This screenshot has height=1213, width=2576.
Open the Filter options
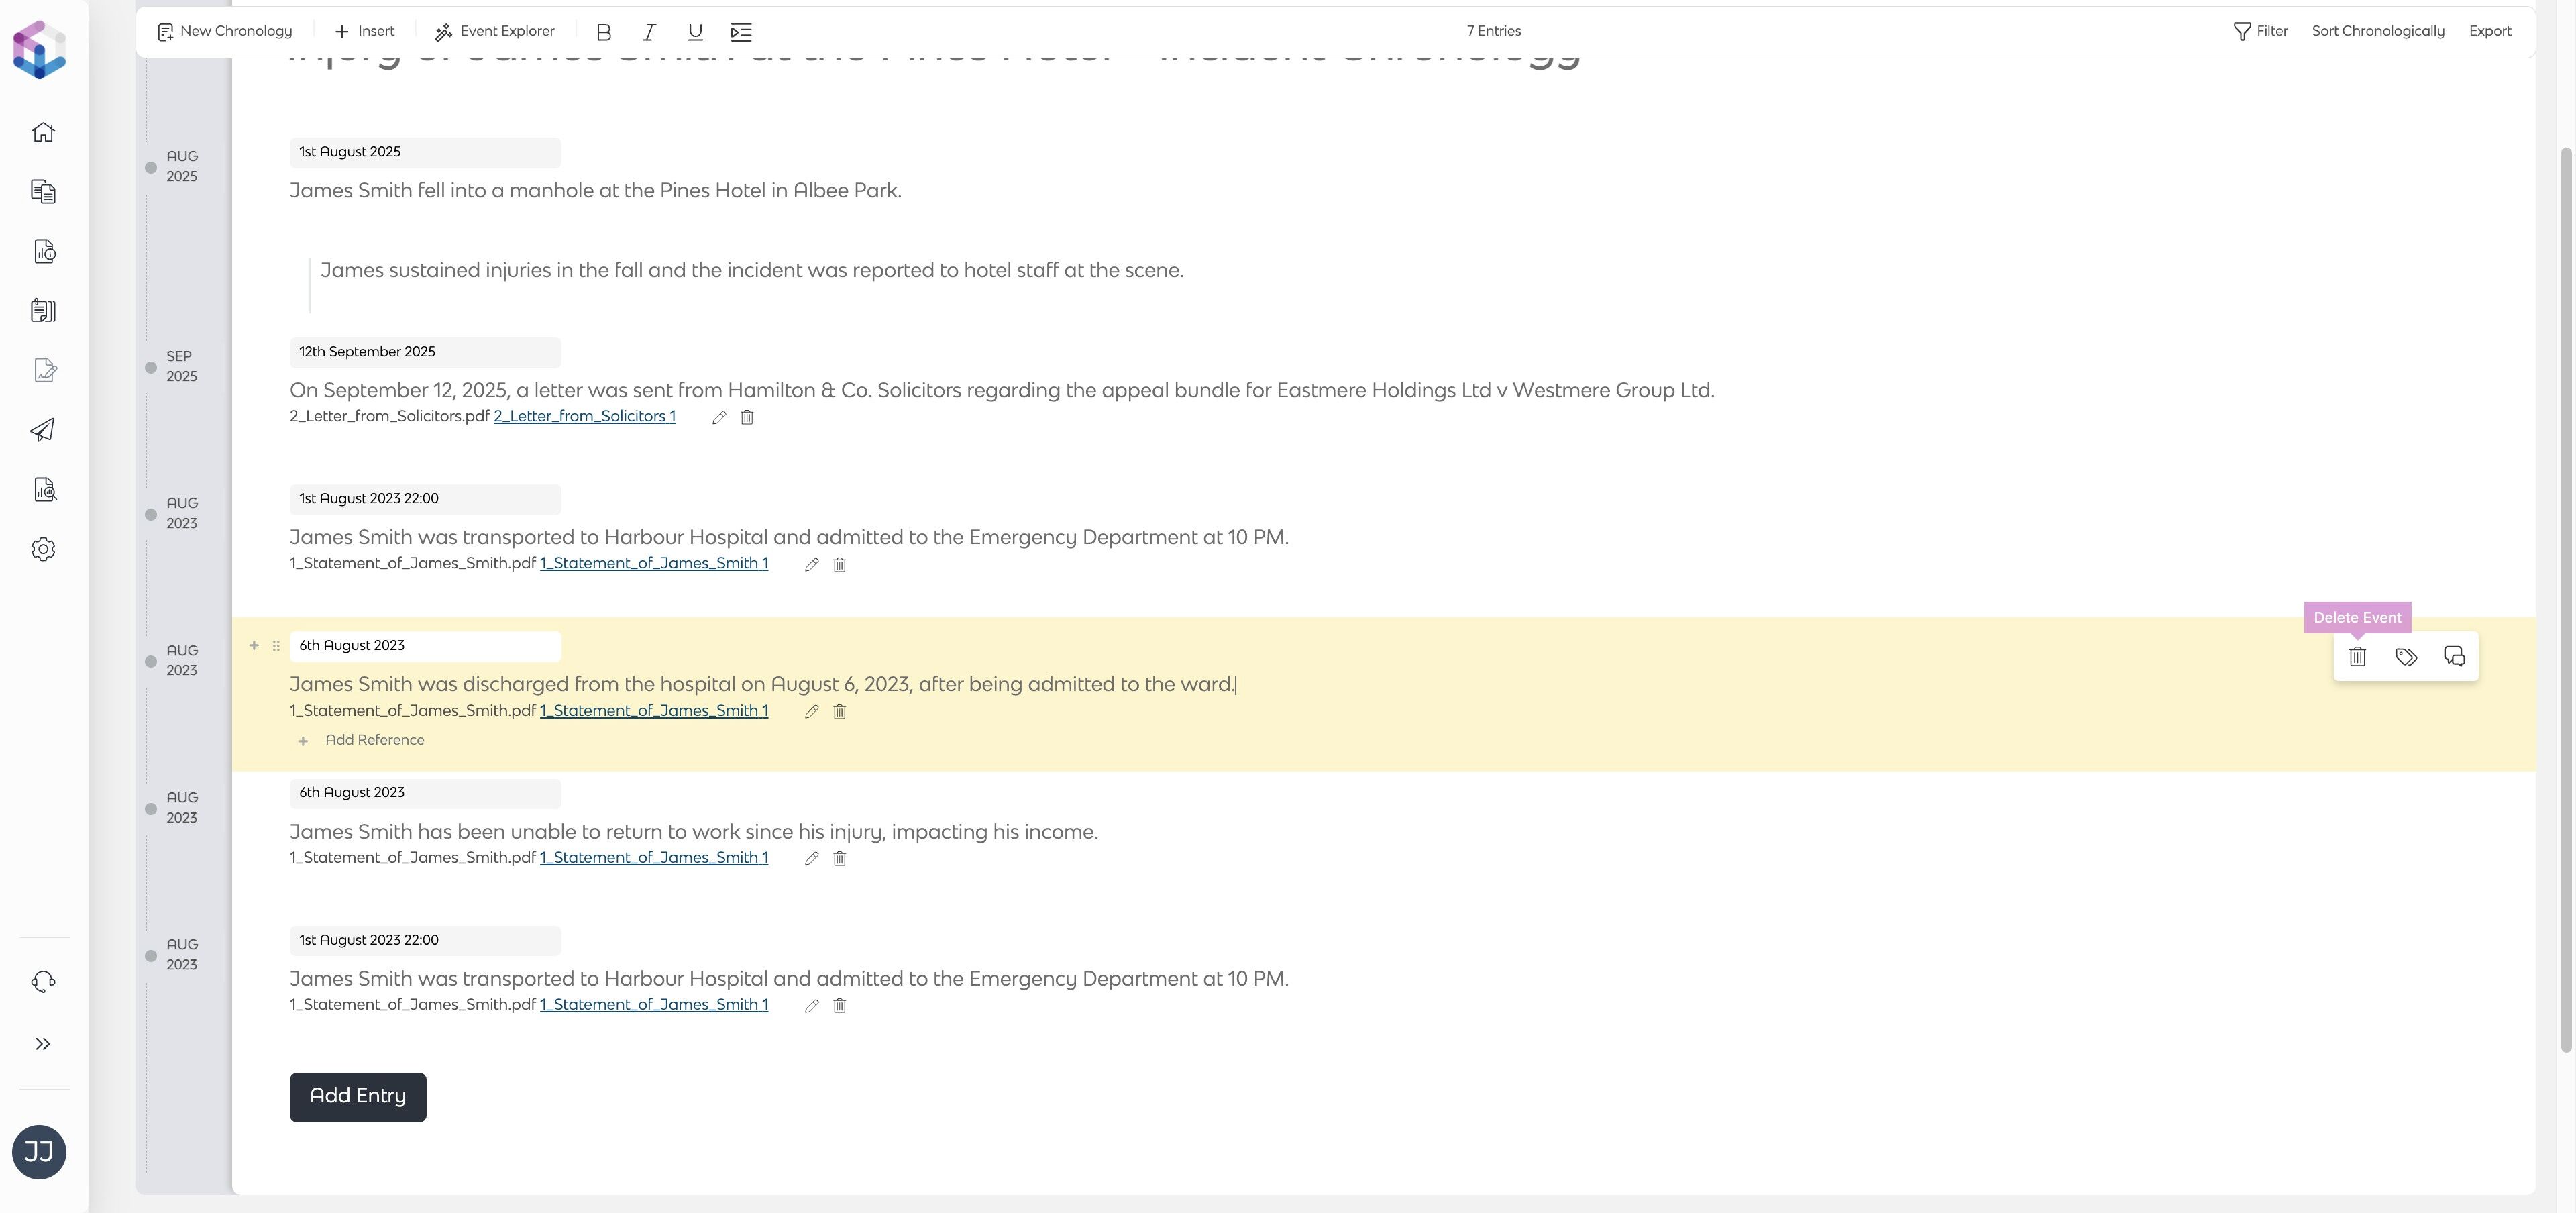(2260, 32)
